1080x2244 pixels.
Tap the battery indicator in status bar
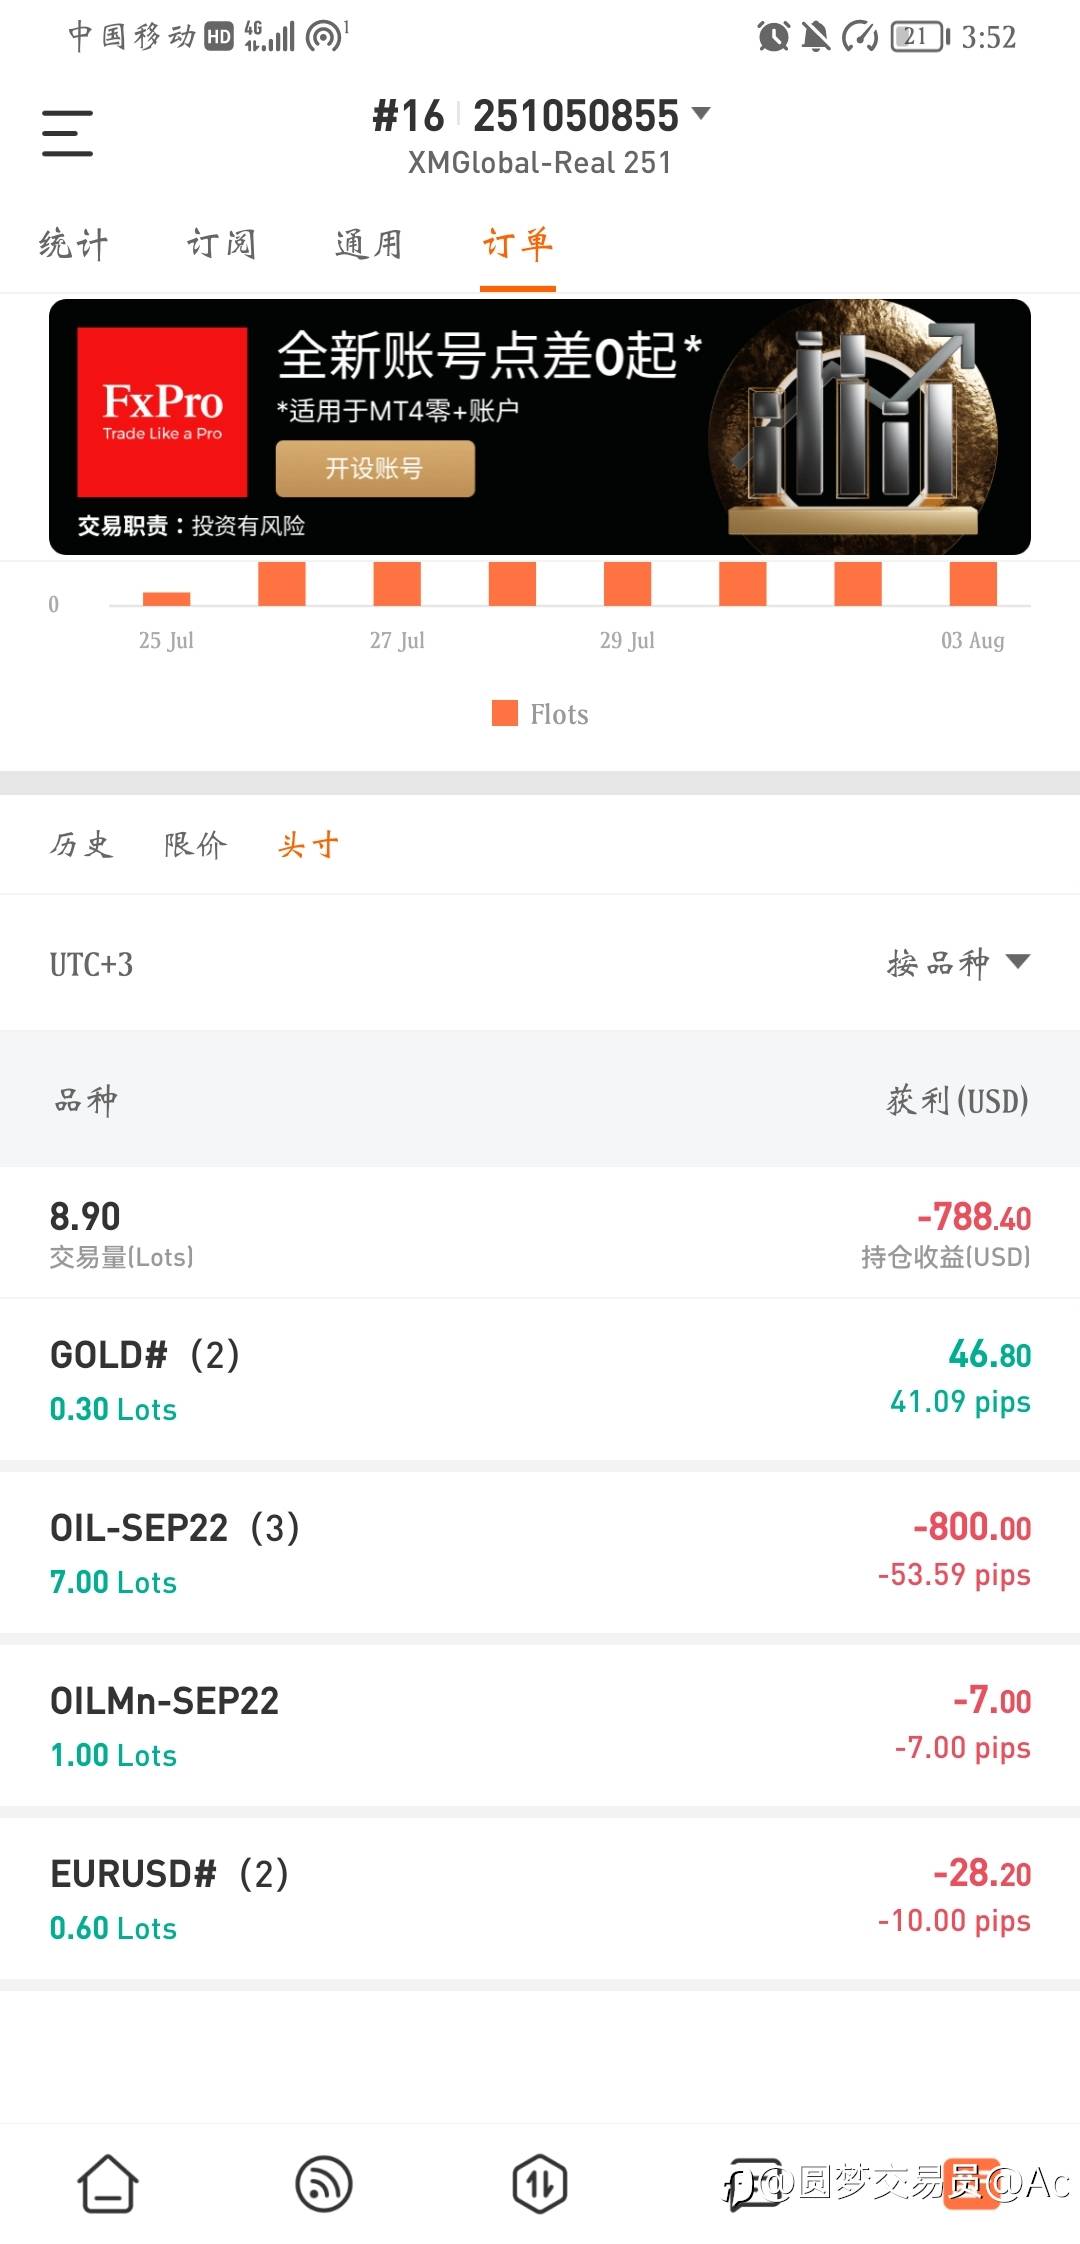click(919, 37)
